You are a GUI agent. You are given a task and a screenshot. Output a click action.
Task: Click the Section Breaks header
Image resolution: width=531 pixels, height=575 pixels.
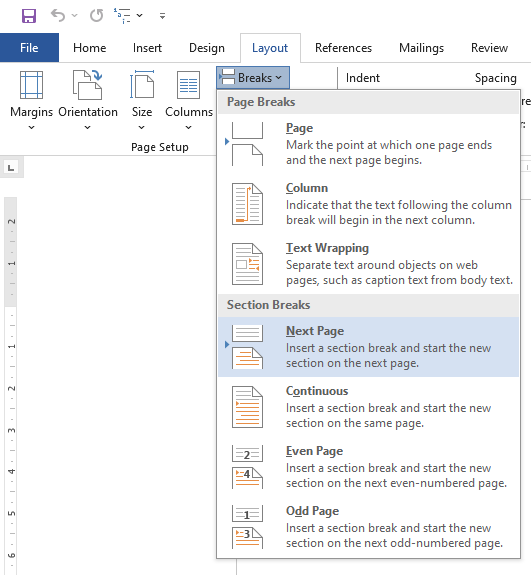click(x=369, y=305)
